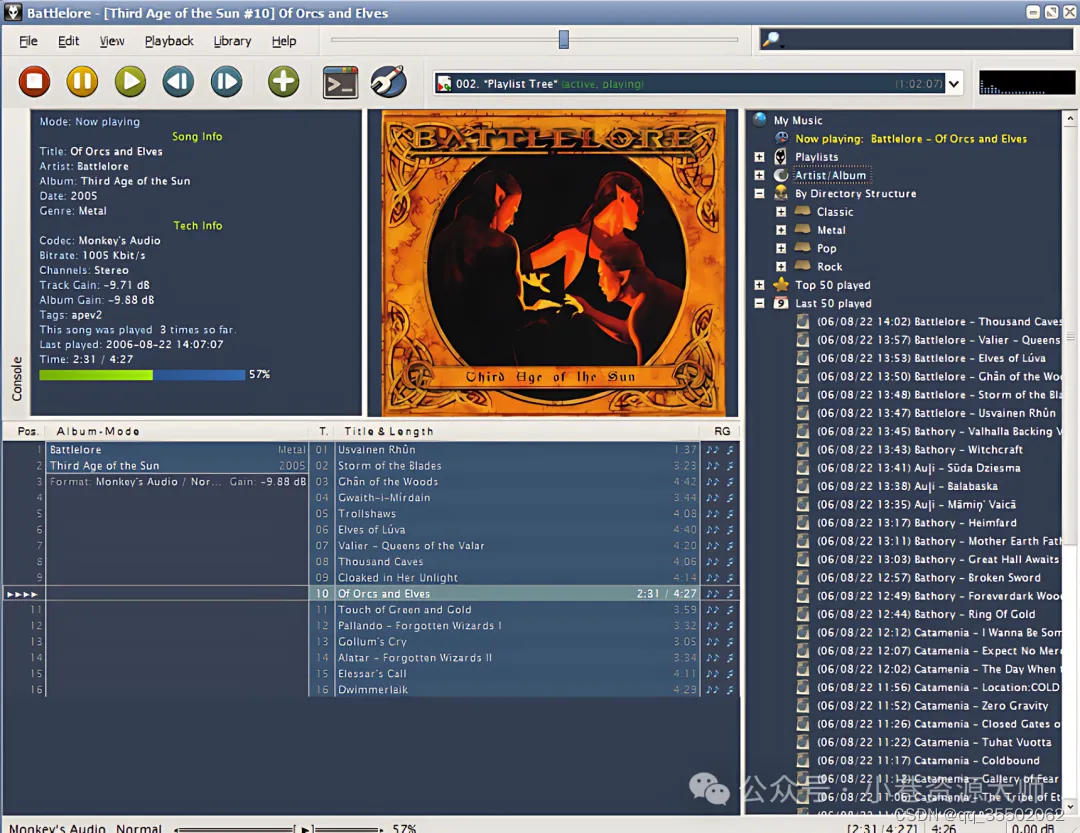Click the Pos. column header

[26, 431]
